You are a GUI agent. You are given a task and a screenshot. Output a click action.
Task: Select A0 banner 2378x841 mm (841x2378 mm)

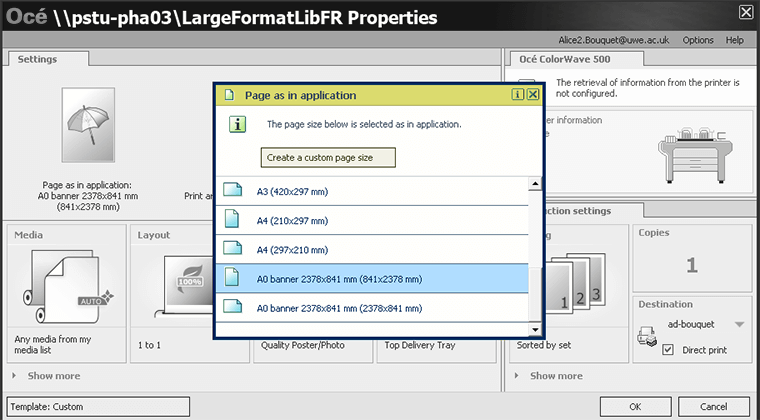[x=372, y=279]
